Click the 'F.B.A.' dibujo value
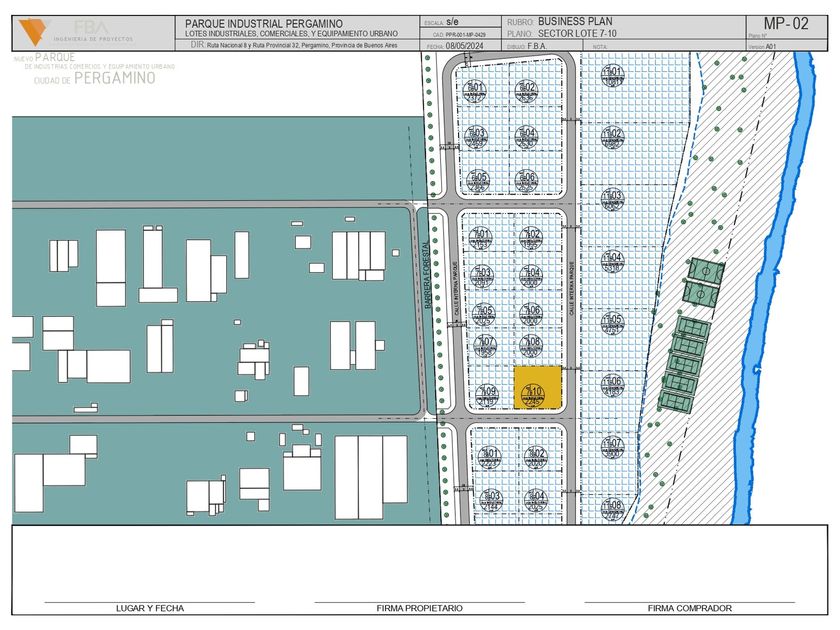Viewport: 840px width, 630px height. pos(537,46)
